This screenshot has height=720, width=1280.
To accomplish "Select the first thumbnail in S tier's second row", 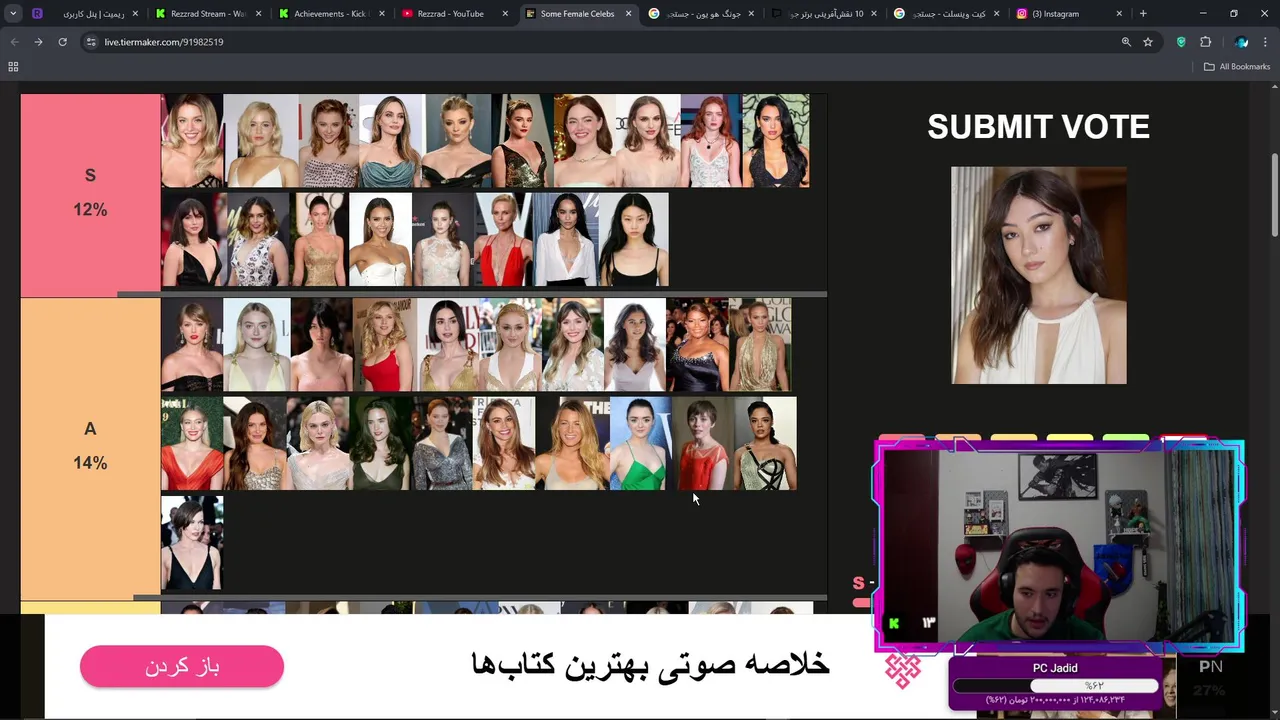I will click(x=192, y=239).
